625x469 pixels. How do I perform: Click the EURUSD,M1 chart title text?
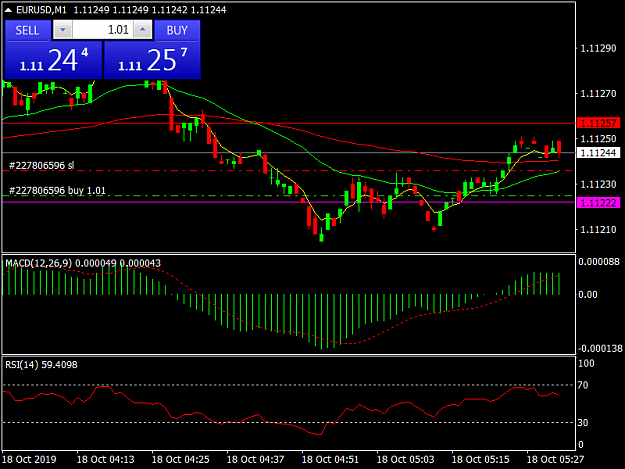pos(41,10)
